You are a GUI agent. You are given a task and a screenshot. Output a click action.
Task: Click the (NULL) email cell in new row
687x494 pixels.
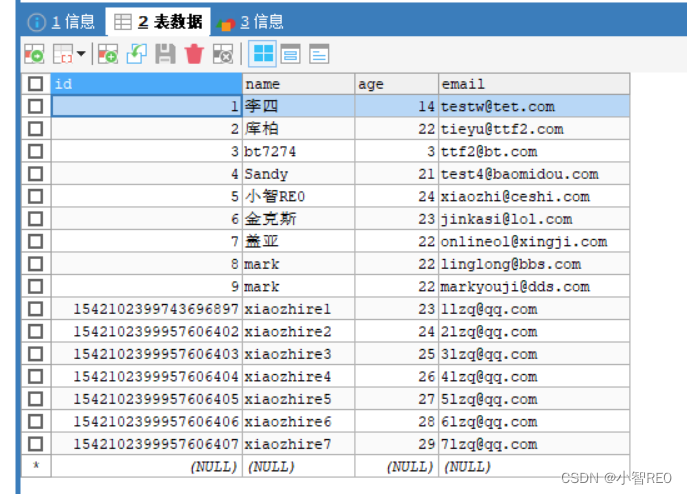pos(534,466)
